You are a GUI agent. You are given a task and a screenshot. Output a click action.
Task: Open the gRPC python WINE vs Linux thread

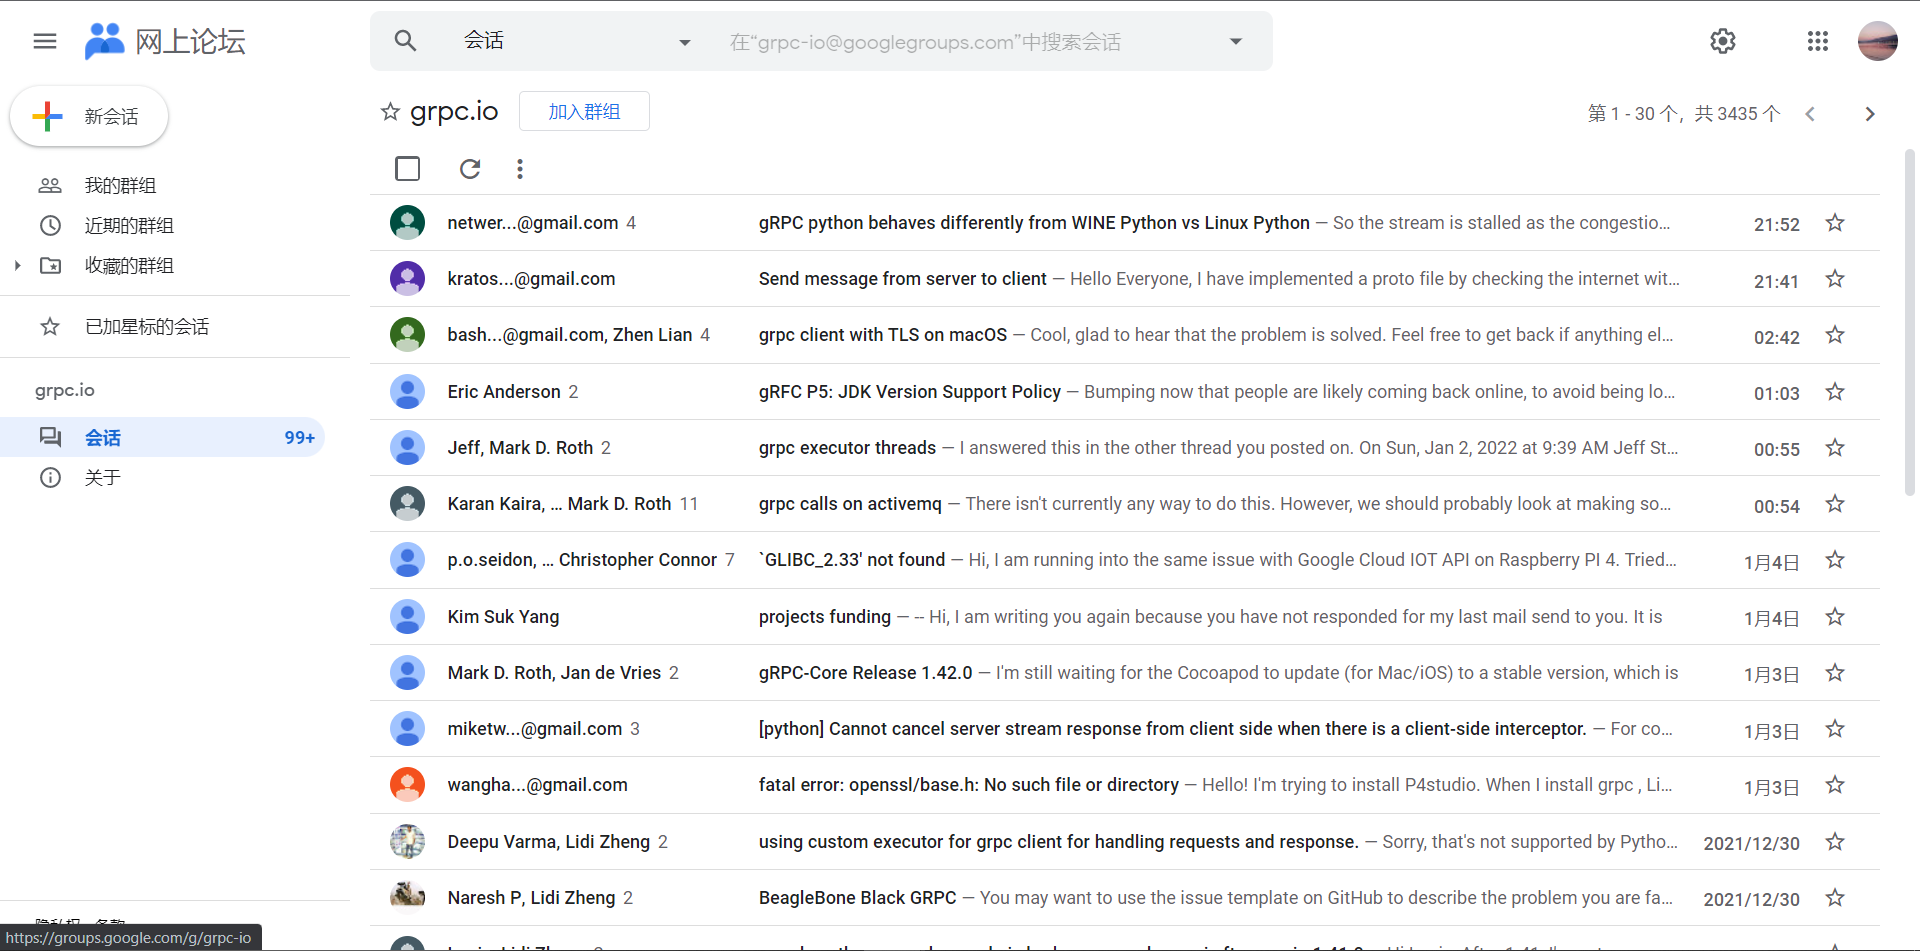(1034, 222)
